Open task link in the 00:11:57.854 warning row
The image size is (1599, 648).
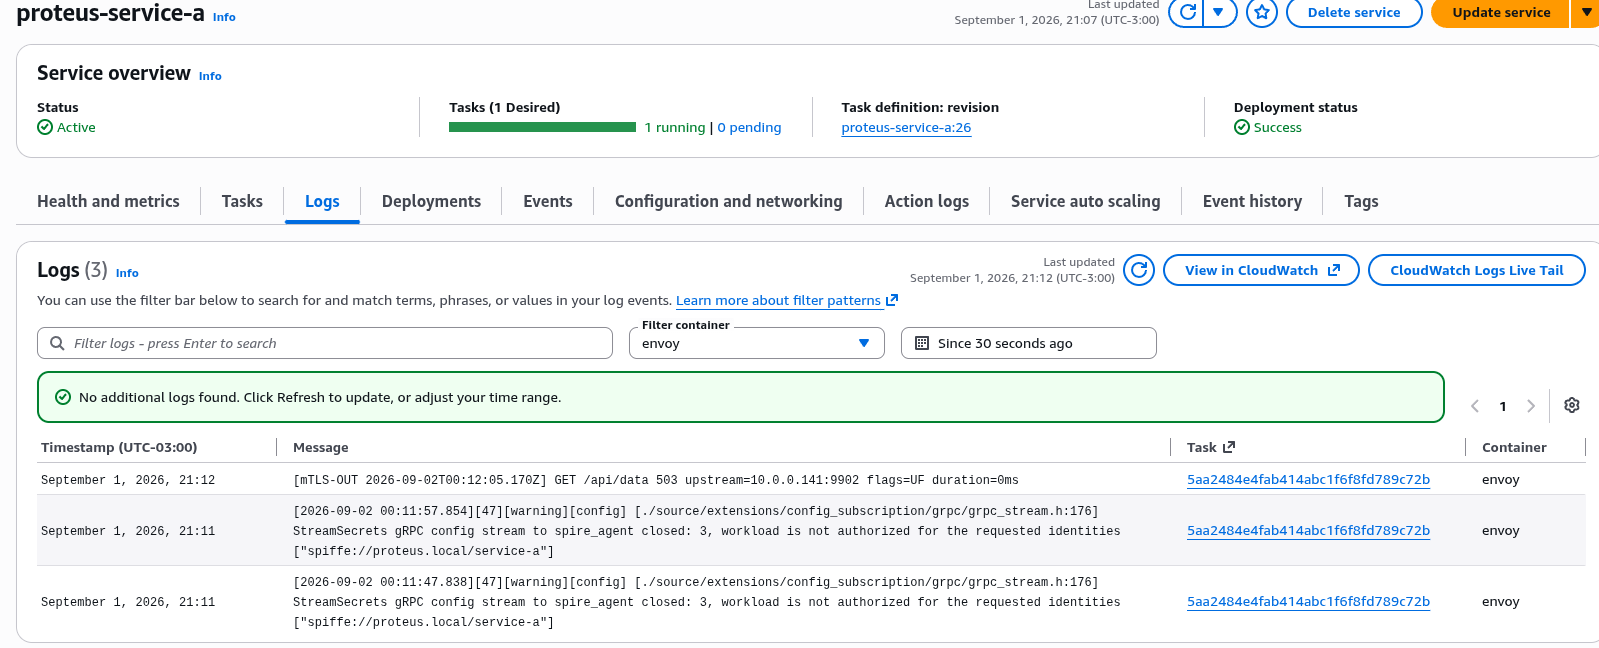(1308, 531)
